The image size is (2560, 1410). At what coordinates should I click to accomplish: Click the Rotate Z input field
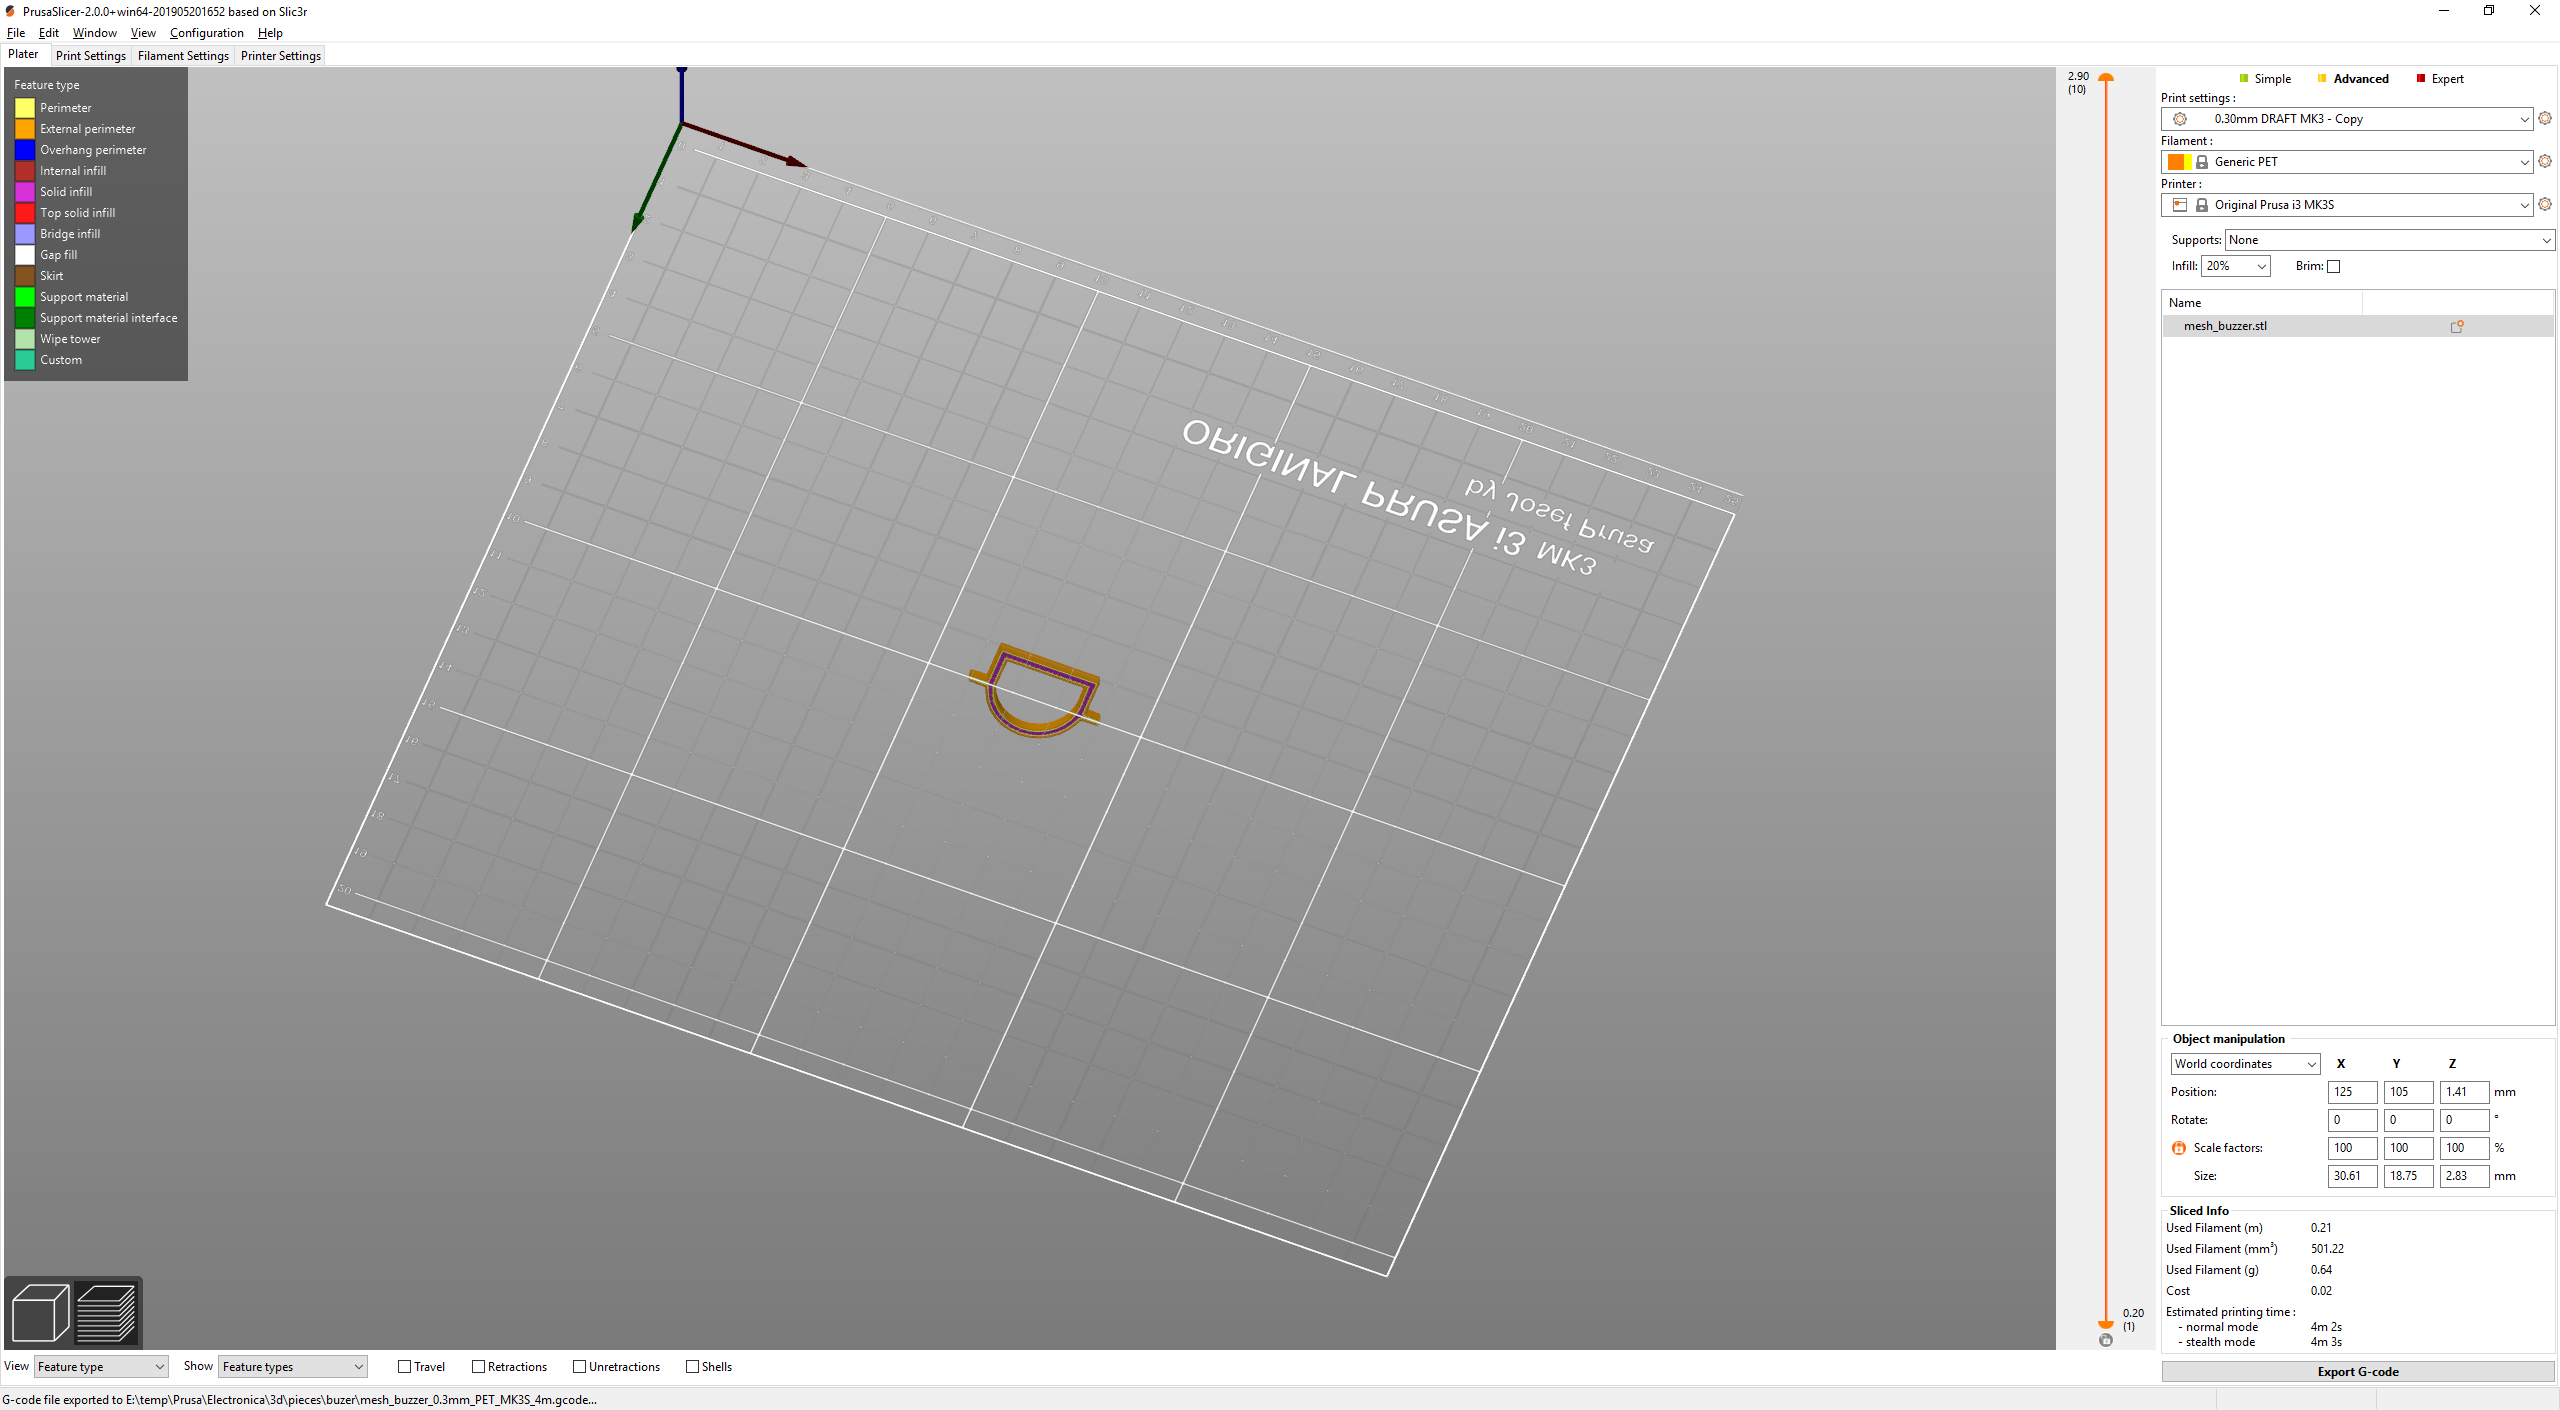2464,1120
